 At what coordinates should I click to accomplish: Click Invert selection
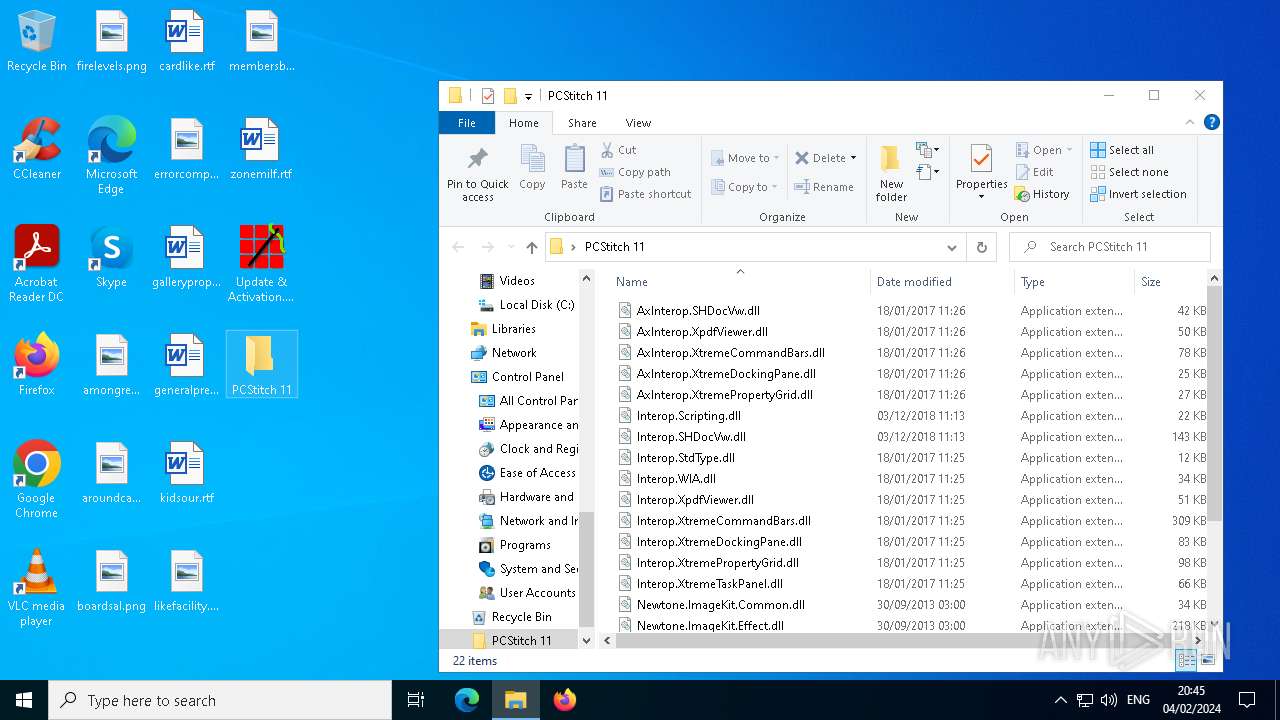(x=1138, y=194)
